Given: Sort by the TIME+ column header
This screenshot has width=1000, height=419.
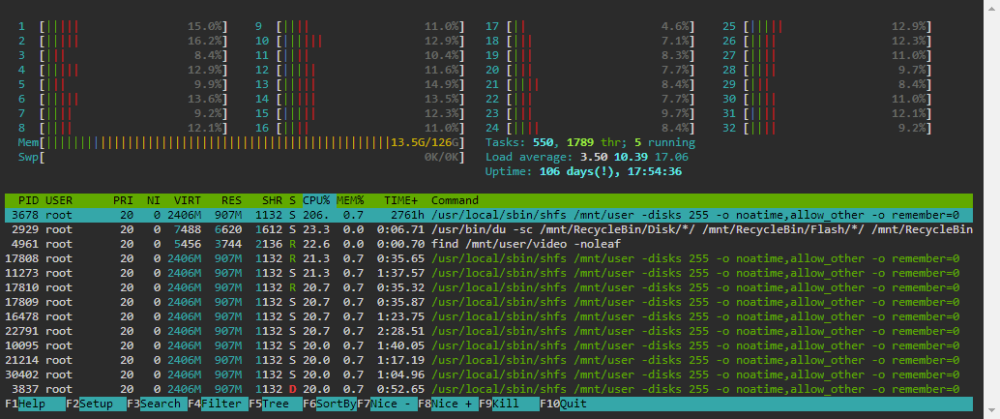Looking at the screenshot, I should (401, 200).
